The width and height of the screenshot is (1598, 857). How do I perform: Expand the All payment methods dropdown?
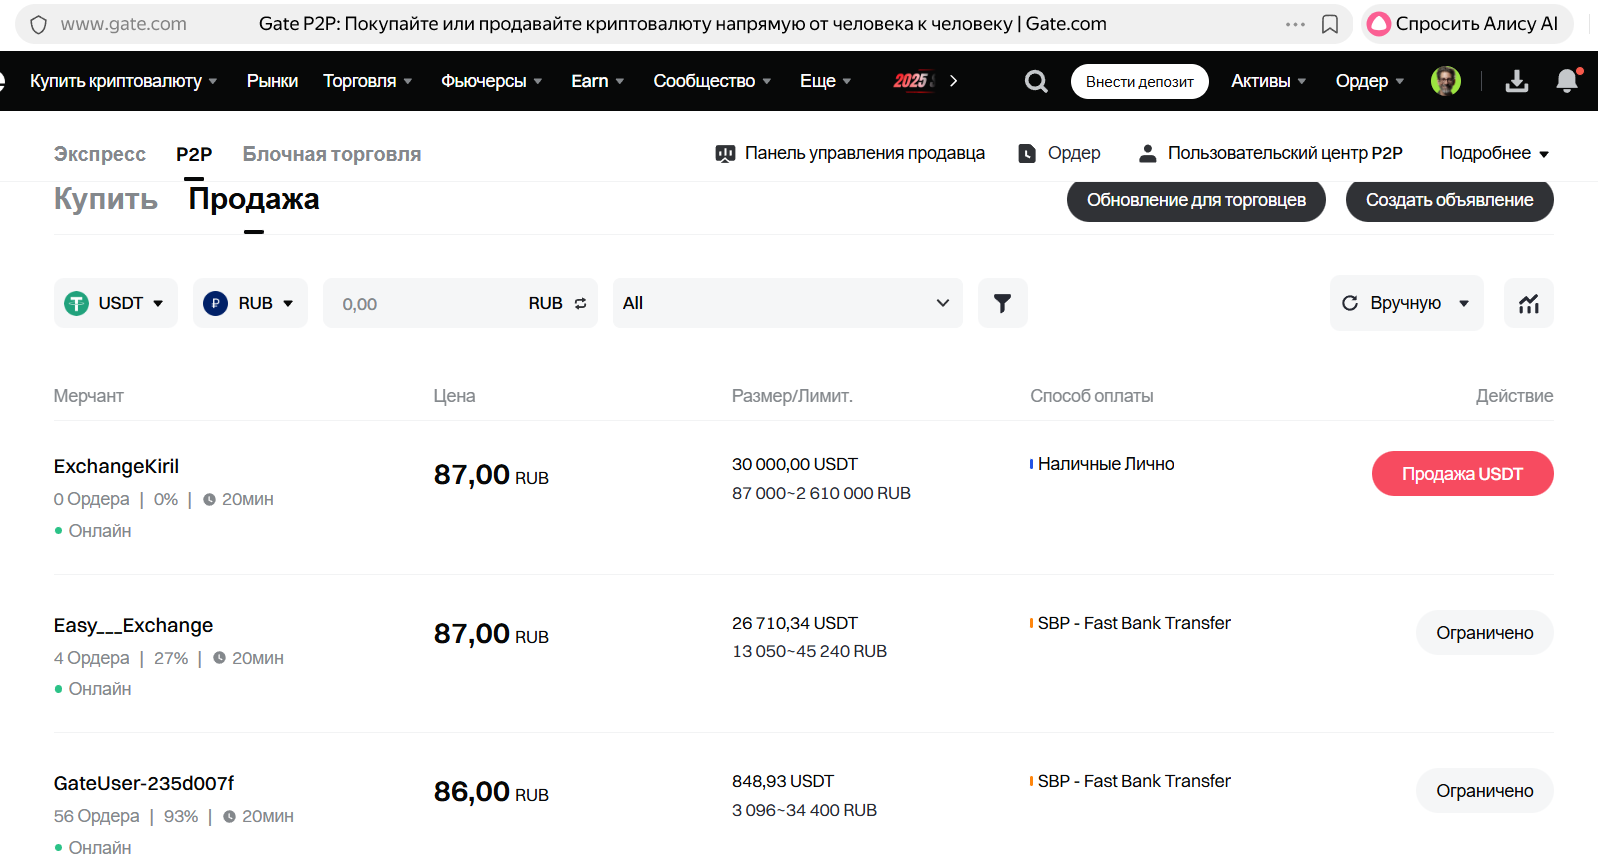click(x=787, y=303)
